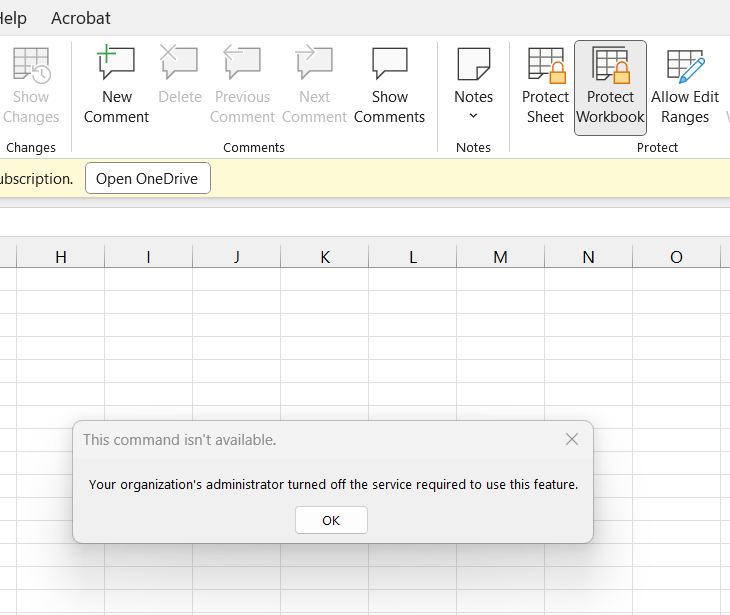Click OK in the error dialog
Screen dimensions: 730x615
pyautogui.click(x=331, y=520)
